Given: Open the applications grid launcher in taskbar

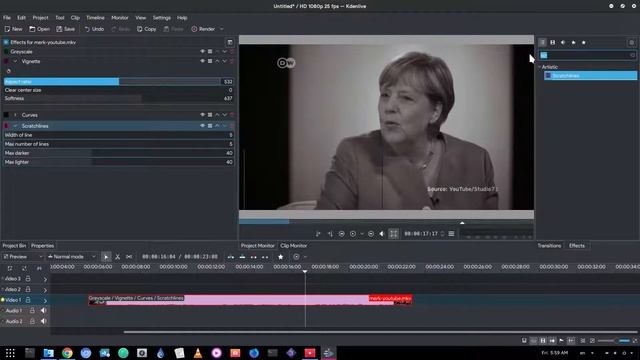Looking at the screenshot, I should 10,353.
